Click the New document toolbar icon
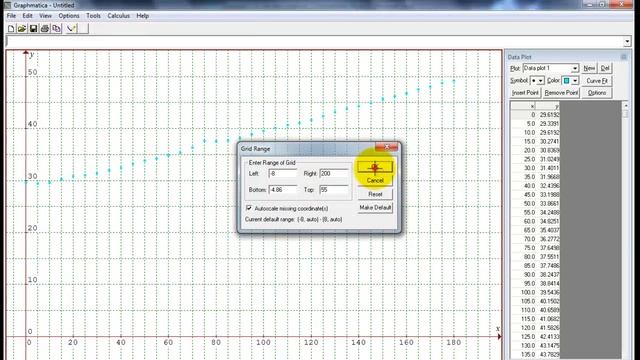Screen dimensions: 640x360 [x=11, y=29]
